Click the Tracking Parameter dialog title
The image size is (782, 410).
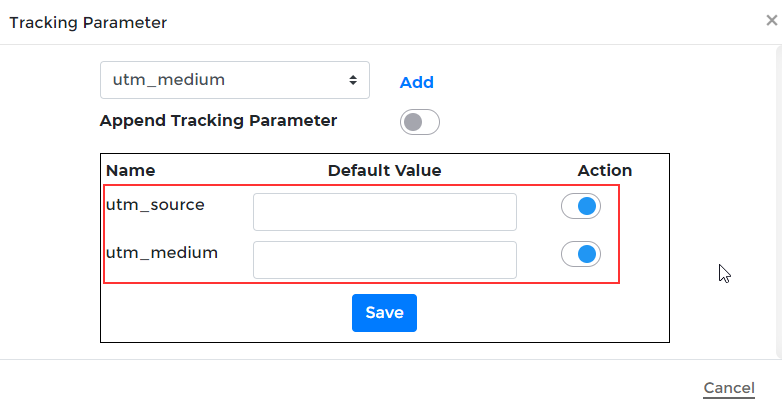88,22
